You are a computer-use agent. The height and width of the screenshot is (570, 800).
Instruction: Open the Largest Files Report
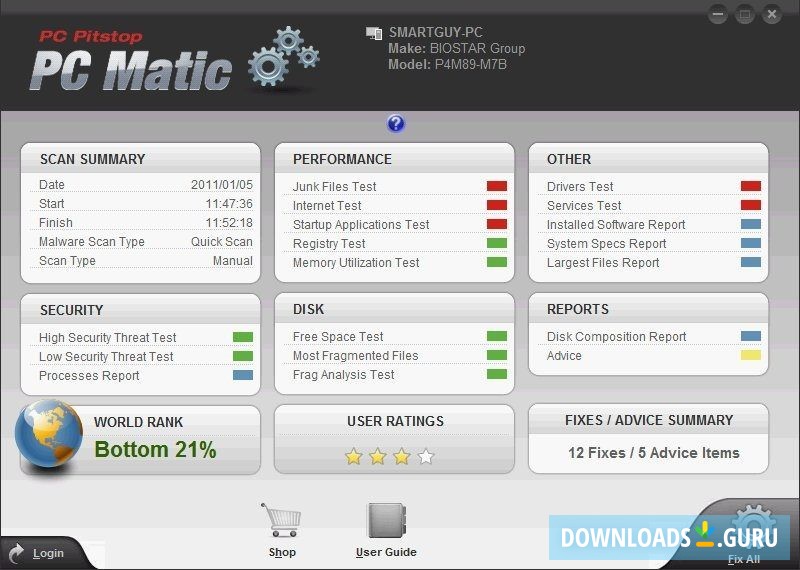click(603, 263)
